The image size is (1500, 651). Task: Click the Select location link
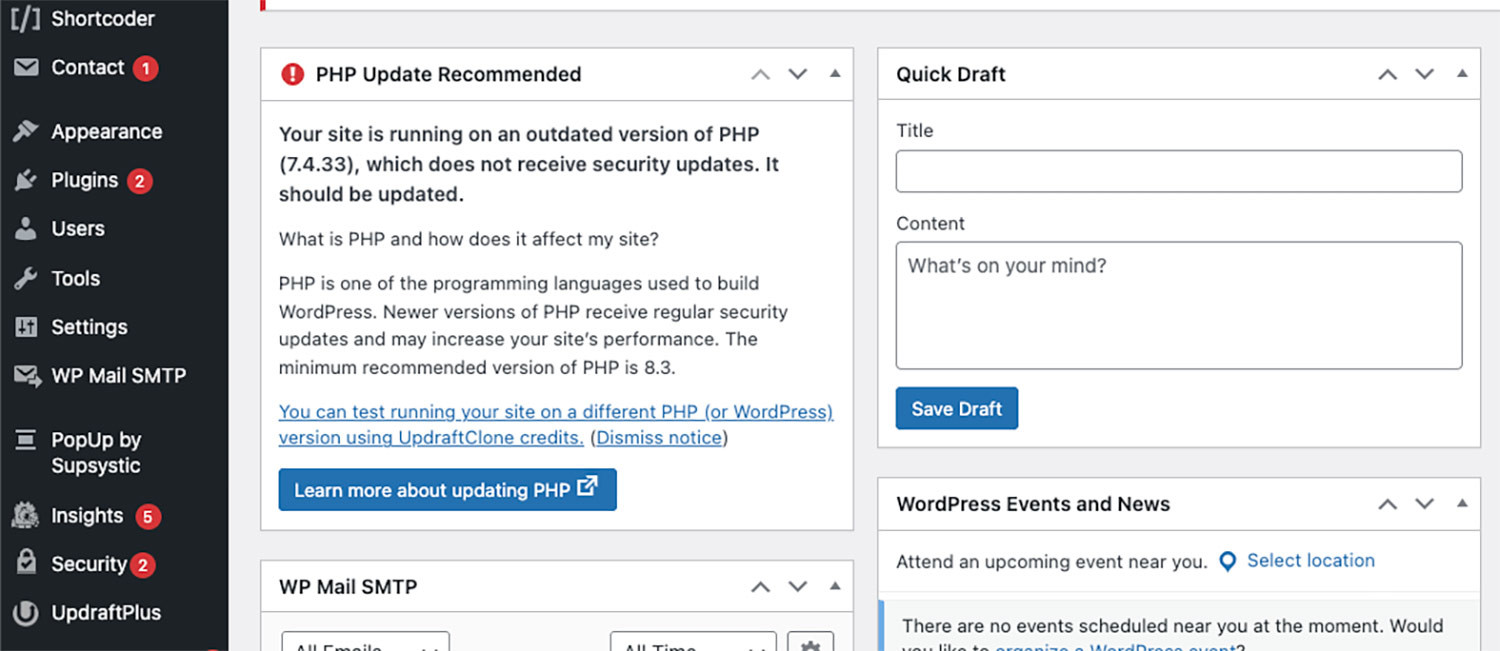(x=1310, y=560)
